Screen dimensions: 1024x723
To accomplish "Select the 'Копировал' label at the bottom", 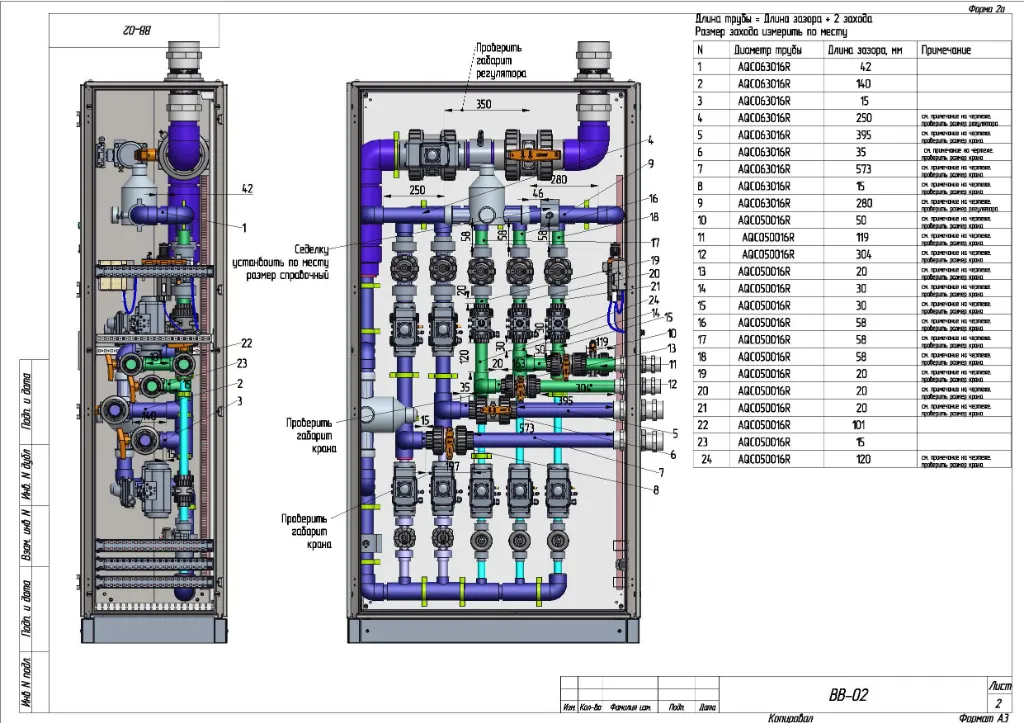I will click(792, 717).
